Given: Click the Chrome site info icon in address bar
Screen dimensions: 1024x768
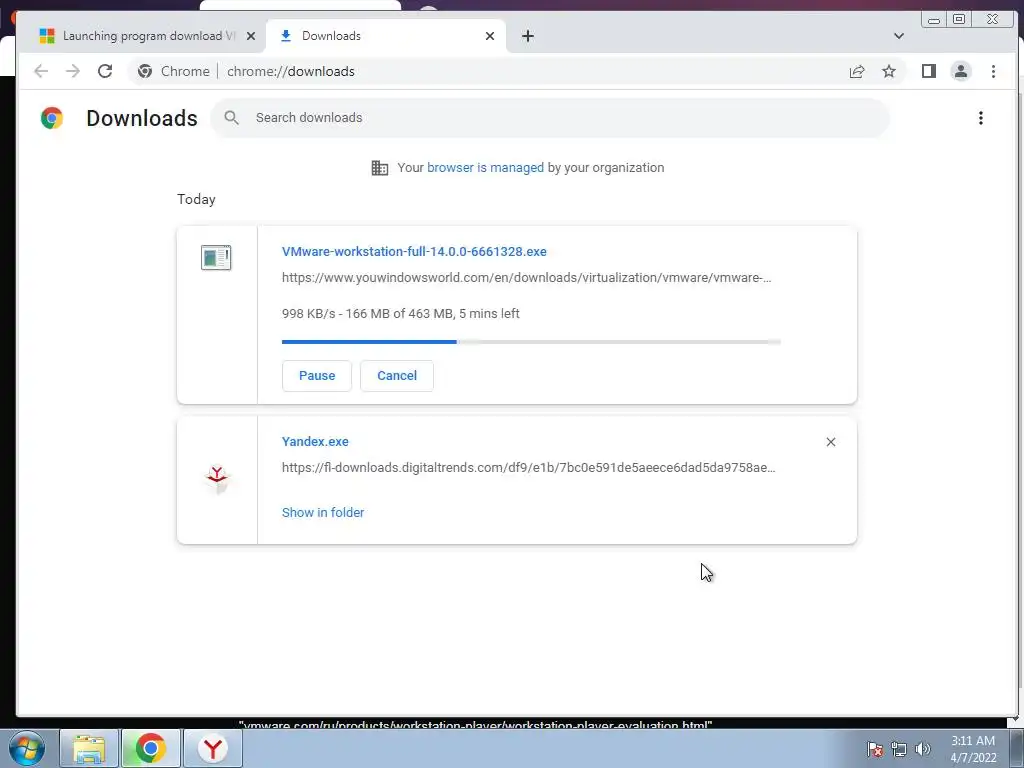Looking at the screenshot, I should 145,71.
